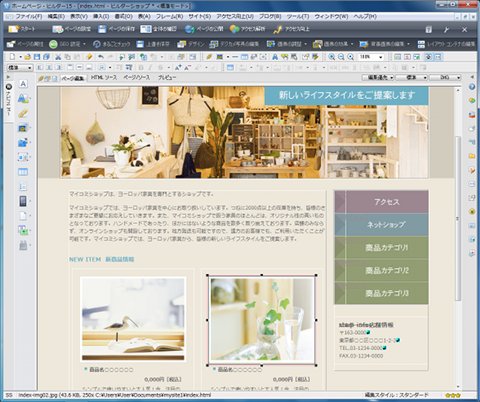480x402 pixels.
Task: Open the 標準 paragraph style dropdown
Action: (x=20, y=68)
